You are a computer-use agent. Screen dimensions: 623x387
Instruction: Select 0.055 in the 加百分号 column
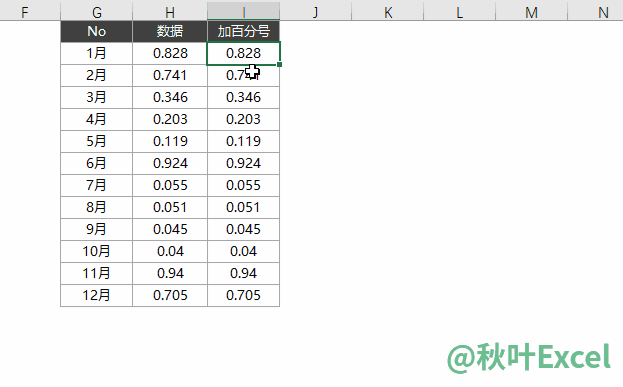pos(244,185)
